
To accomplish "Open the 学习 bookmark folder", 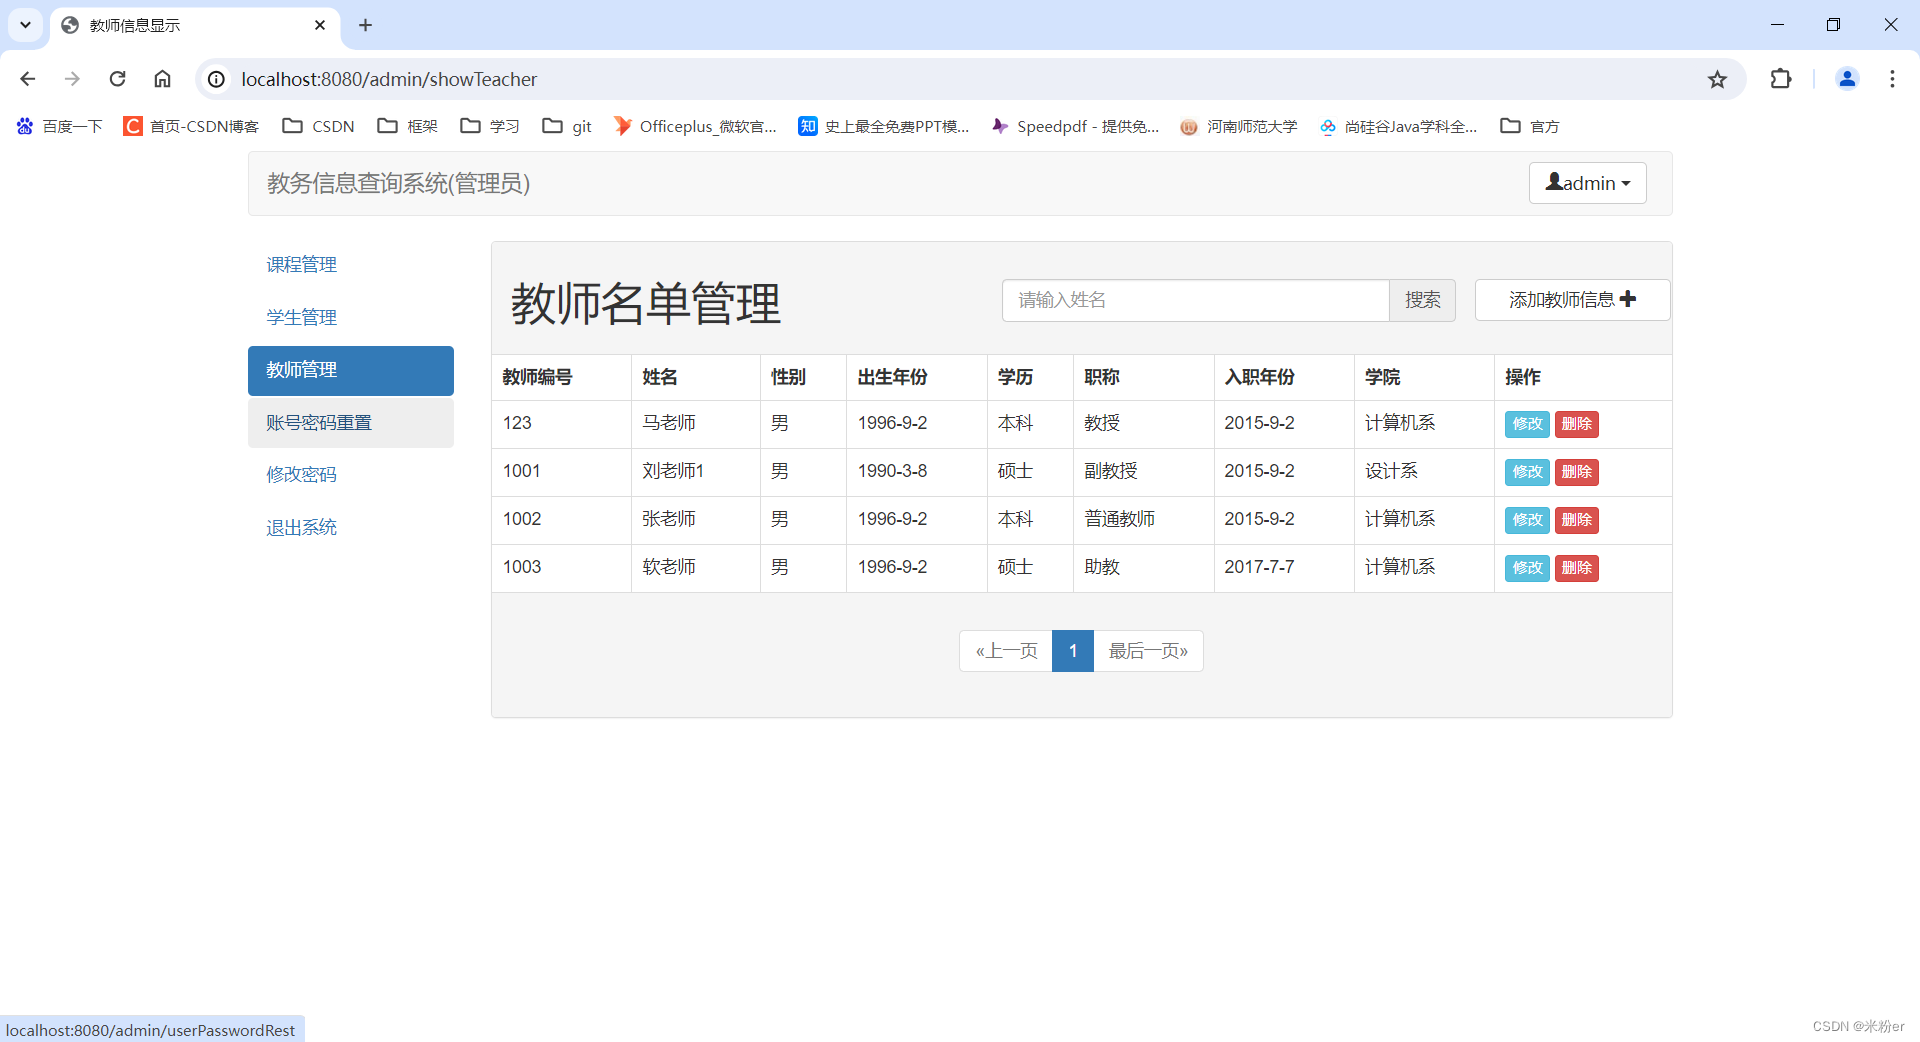I will tap(490, 126).
